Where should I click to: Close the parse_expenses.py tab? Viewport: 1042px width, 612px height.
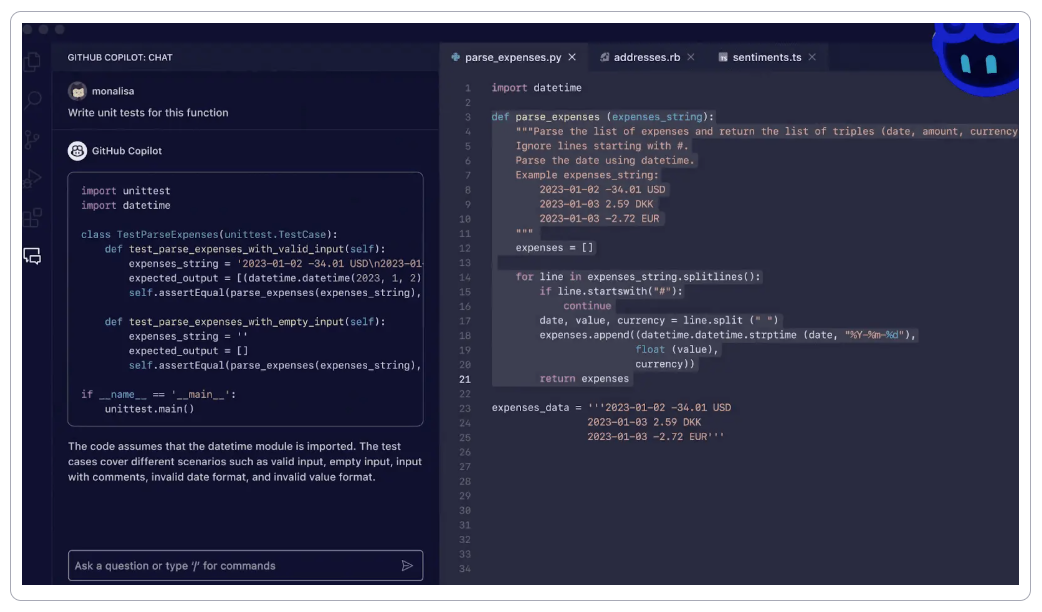click(x=570, y=57)
